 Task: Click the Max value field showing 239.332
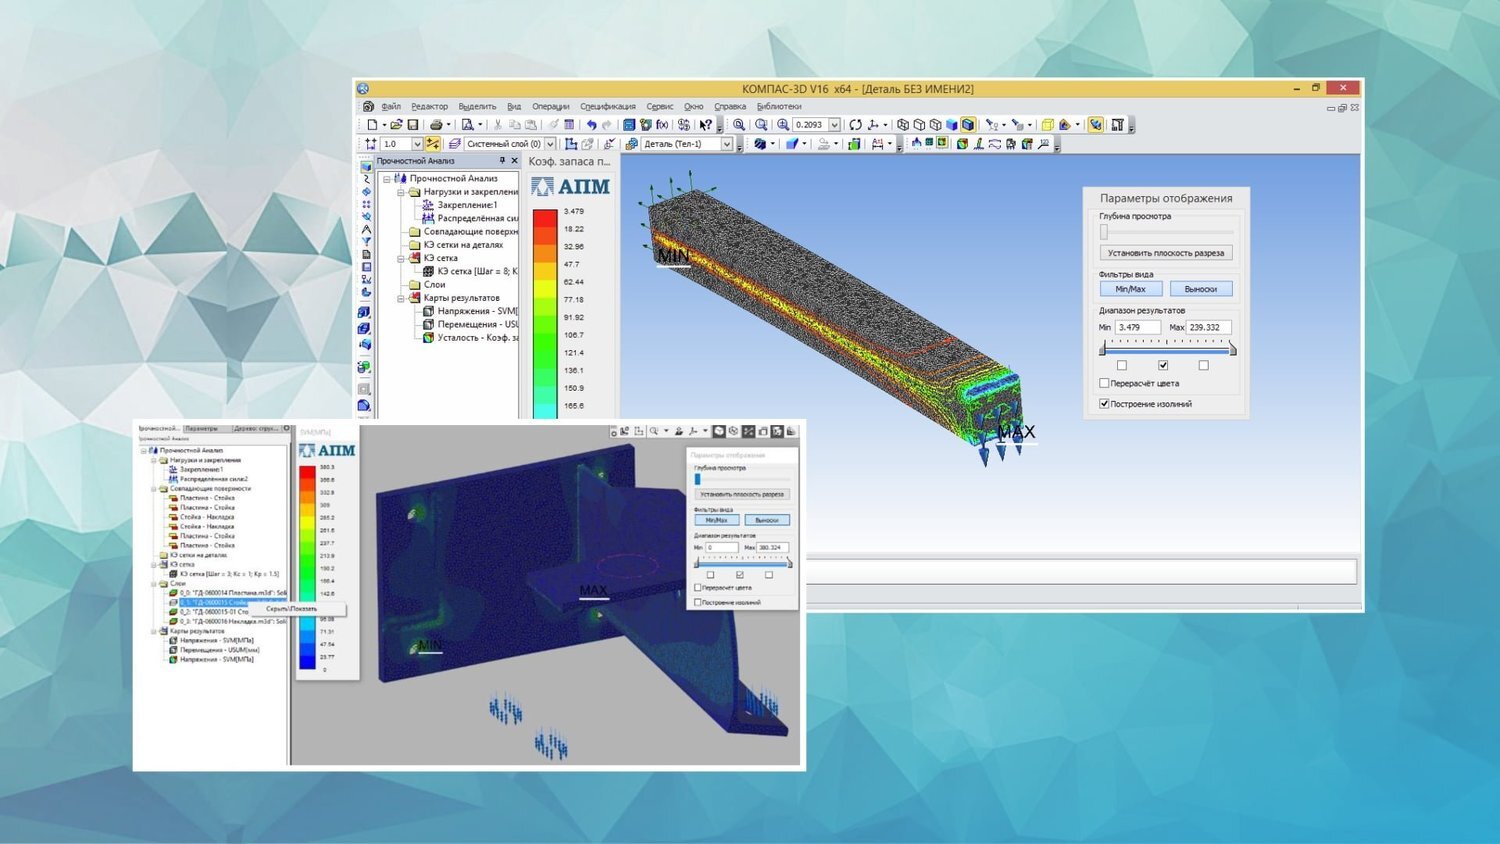[1208, 327]
